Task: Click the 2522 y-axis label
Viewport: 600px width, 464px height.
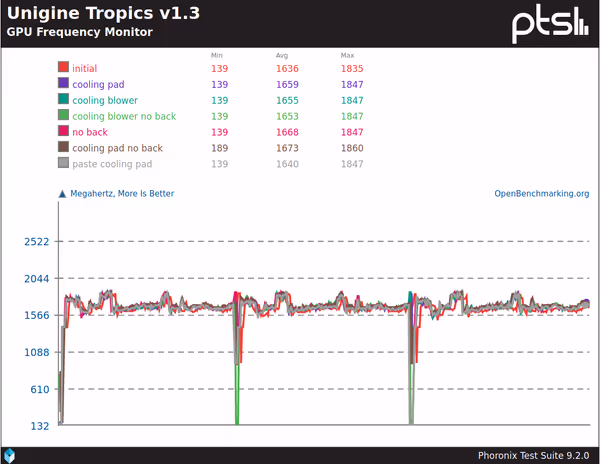Action: [37, 242]
